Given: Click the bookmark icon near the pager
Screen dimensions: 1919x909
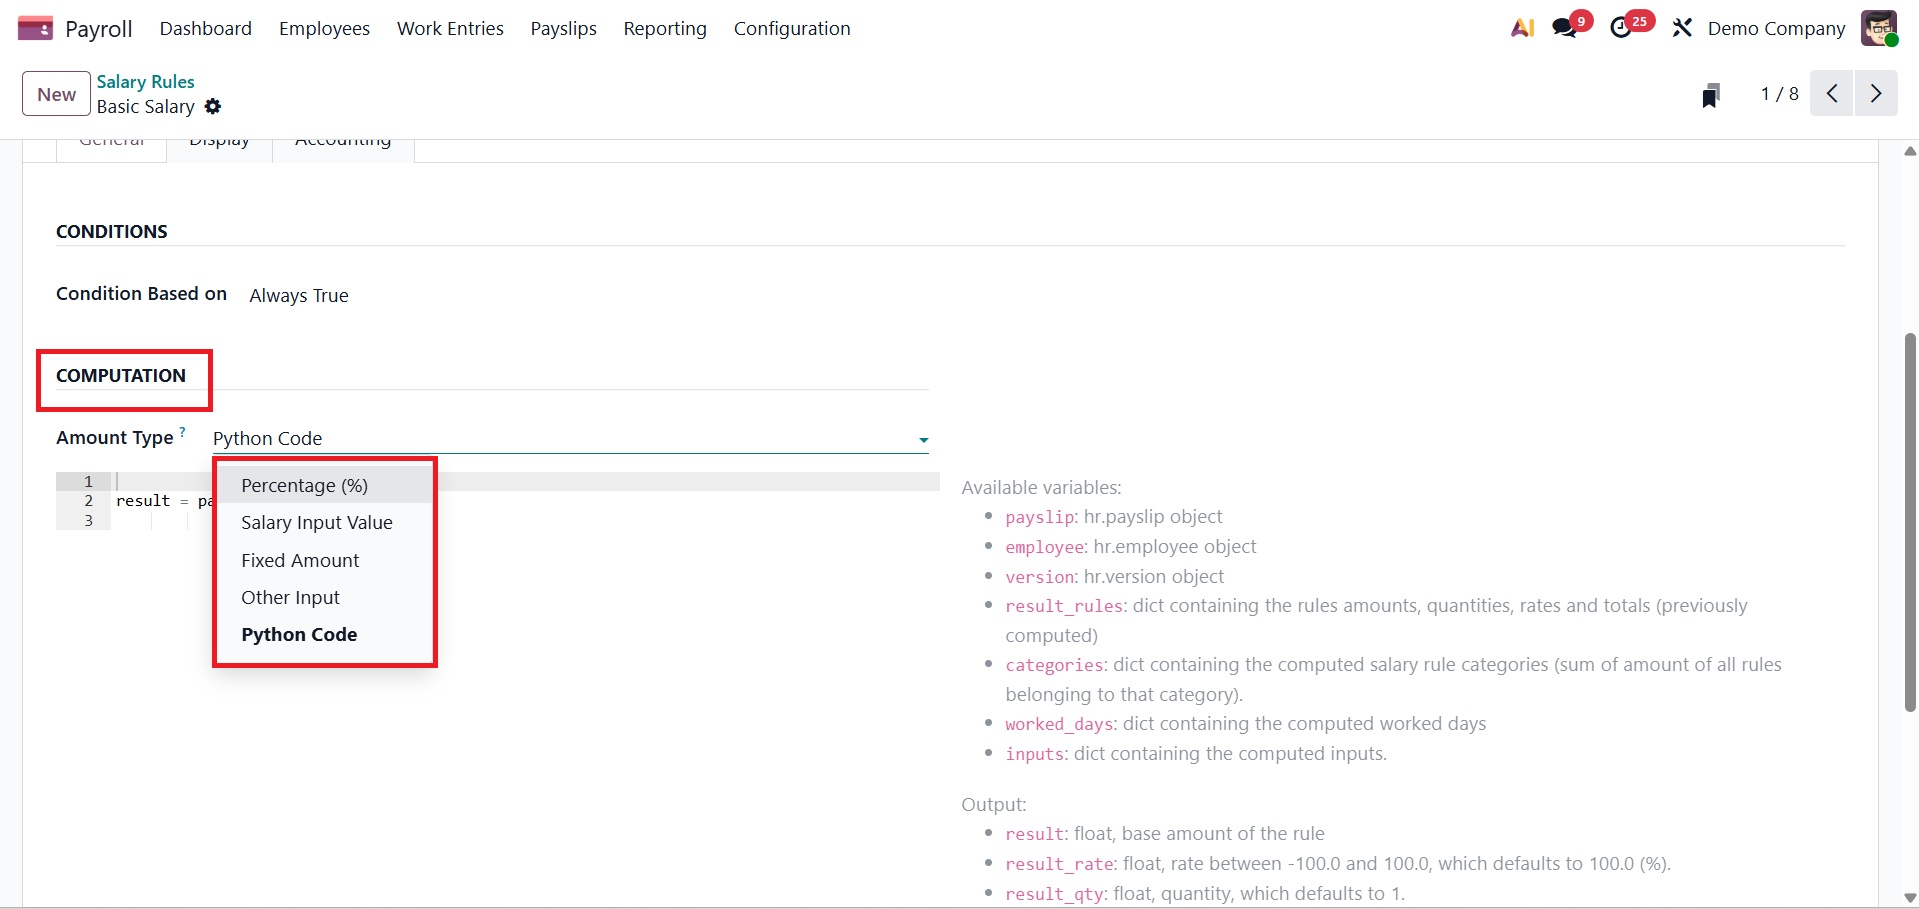Looking at the screenshot, I should click(x=1711, y=95).
